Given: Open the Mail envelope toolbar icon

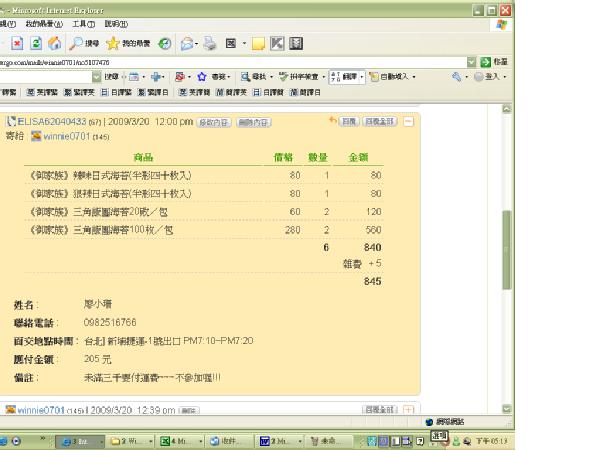Looking at the screenshot, I should click(187, 44).
